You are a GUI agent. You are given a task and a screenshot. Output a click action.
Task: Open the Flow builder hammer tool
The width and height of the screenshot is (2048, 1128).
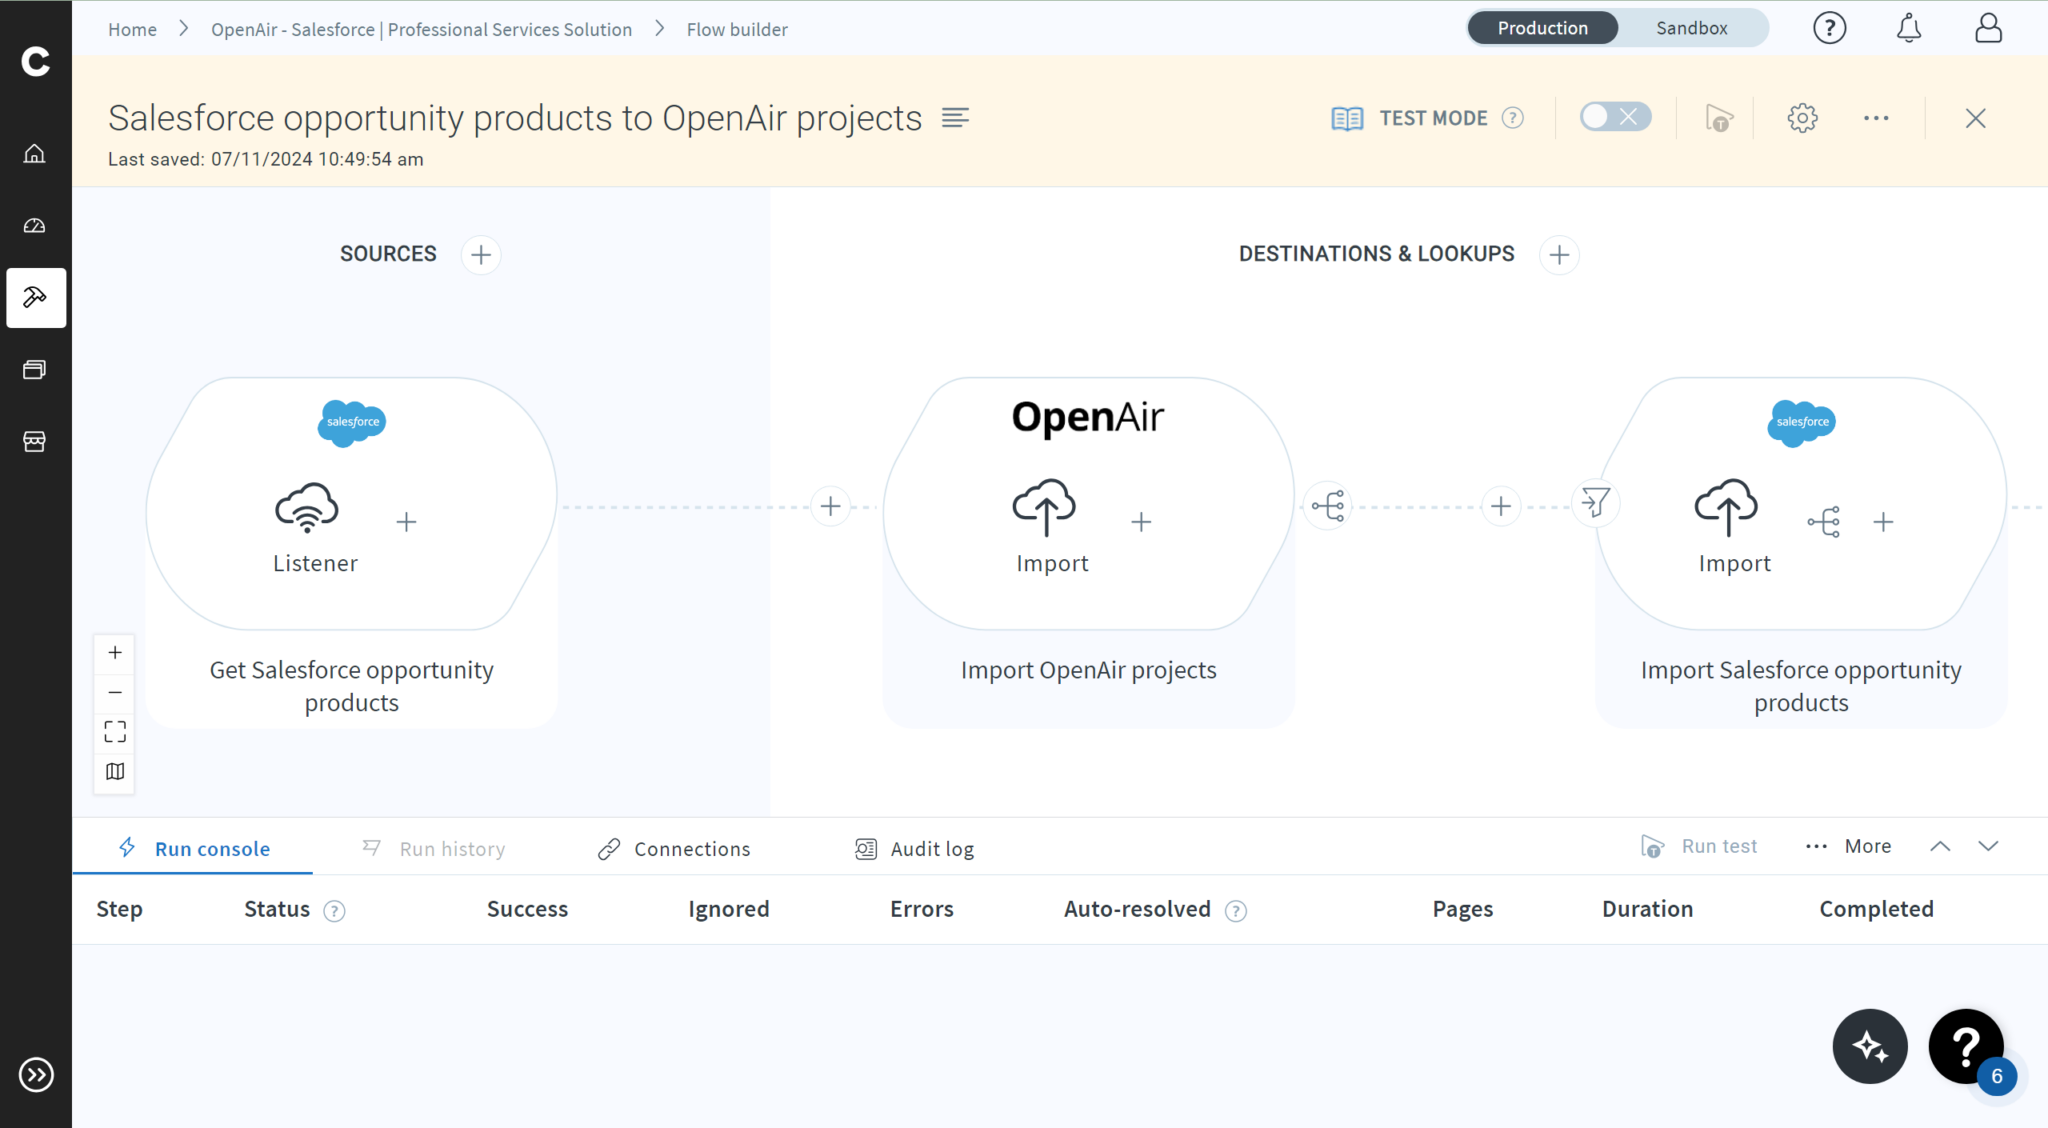(x=36, y=298)
